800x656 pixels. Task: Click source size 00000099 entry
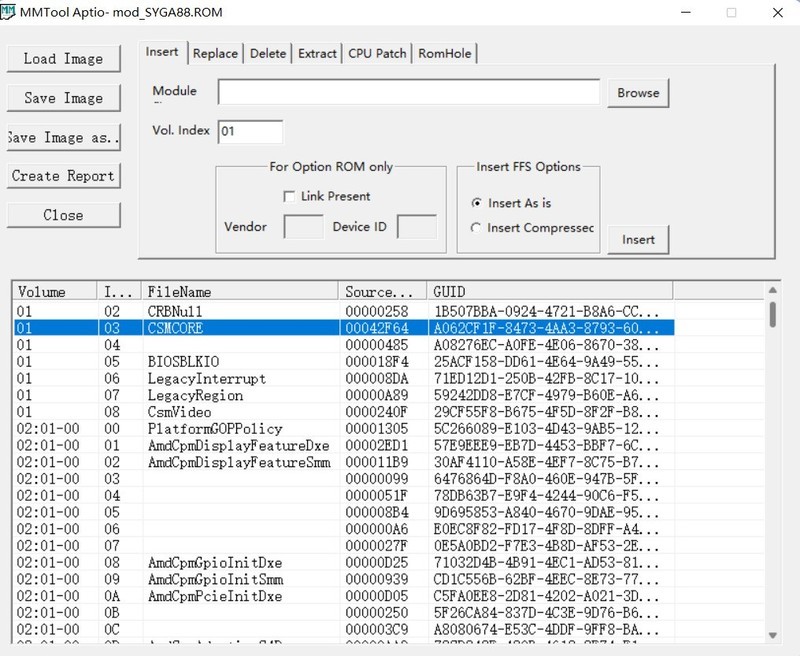click(377, 479)
